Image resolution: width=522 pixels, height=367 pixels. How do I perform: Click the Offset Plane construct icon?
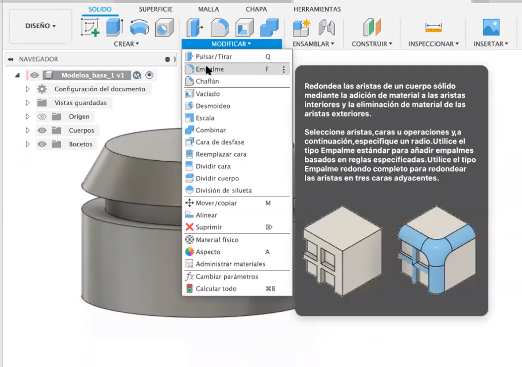[372, 27]
